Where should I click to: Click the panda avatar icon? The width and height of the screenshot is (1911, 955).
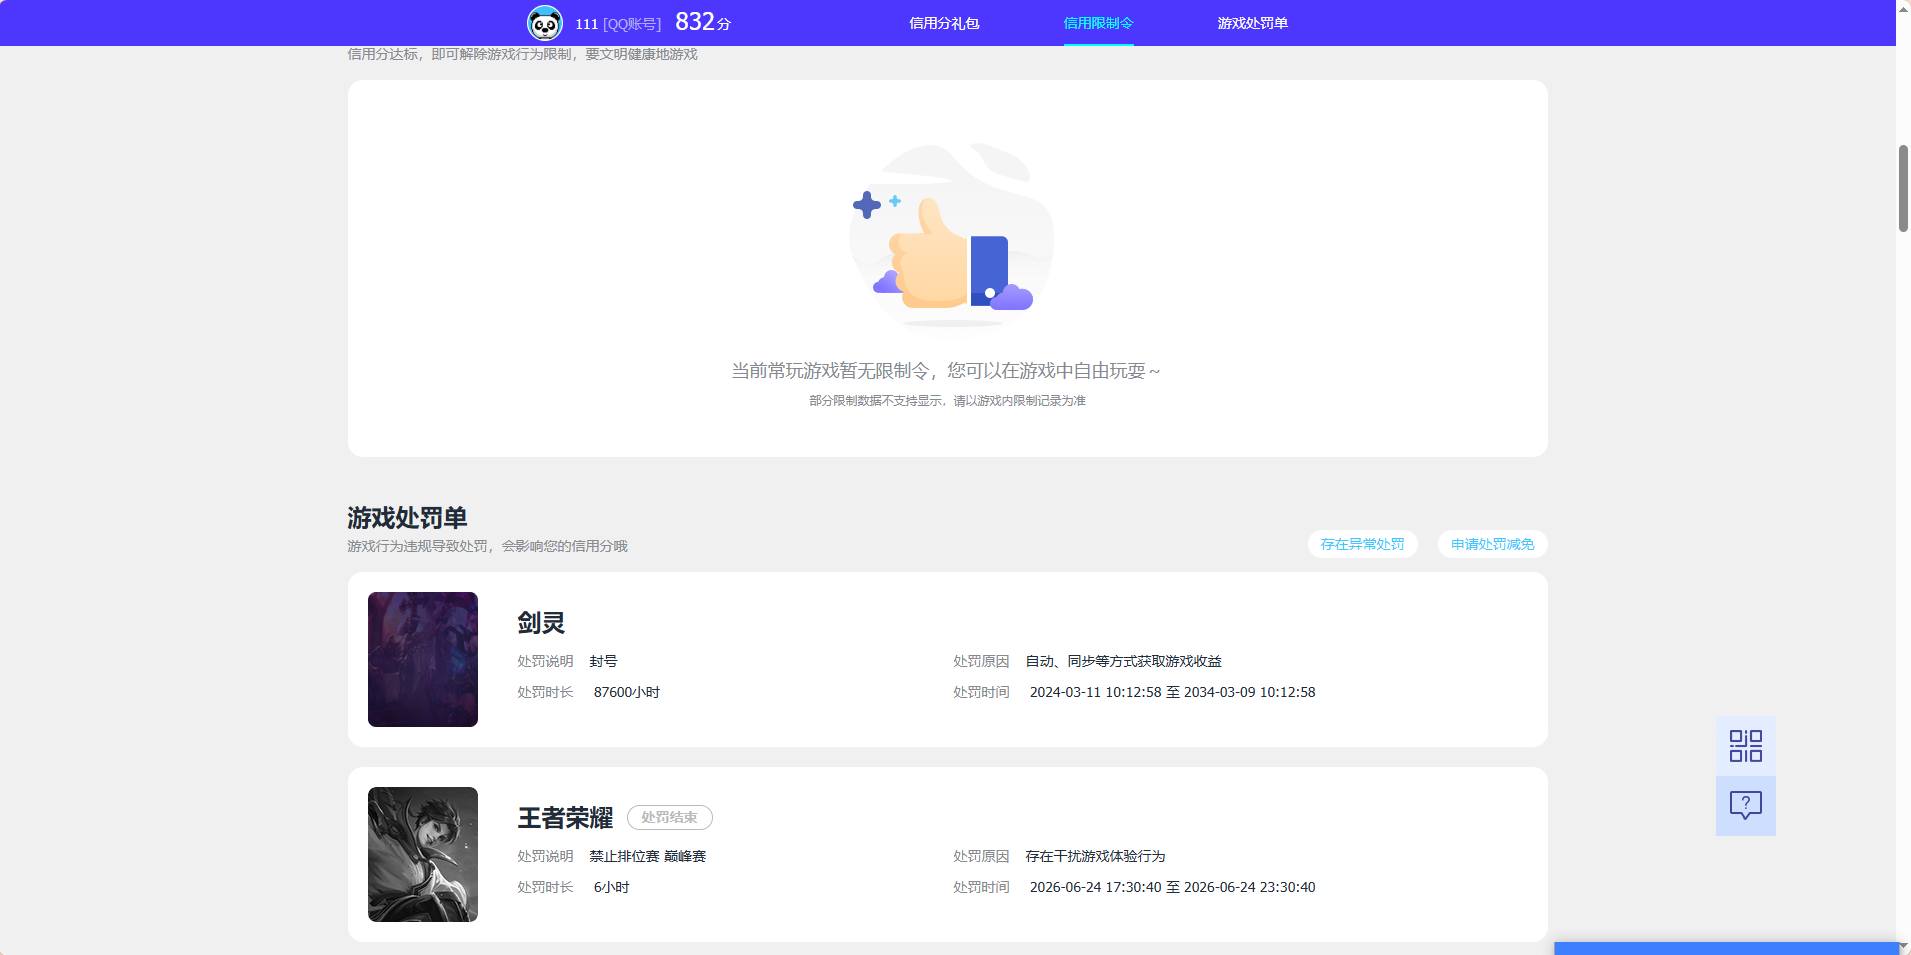(545, 23)
